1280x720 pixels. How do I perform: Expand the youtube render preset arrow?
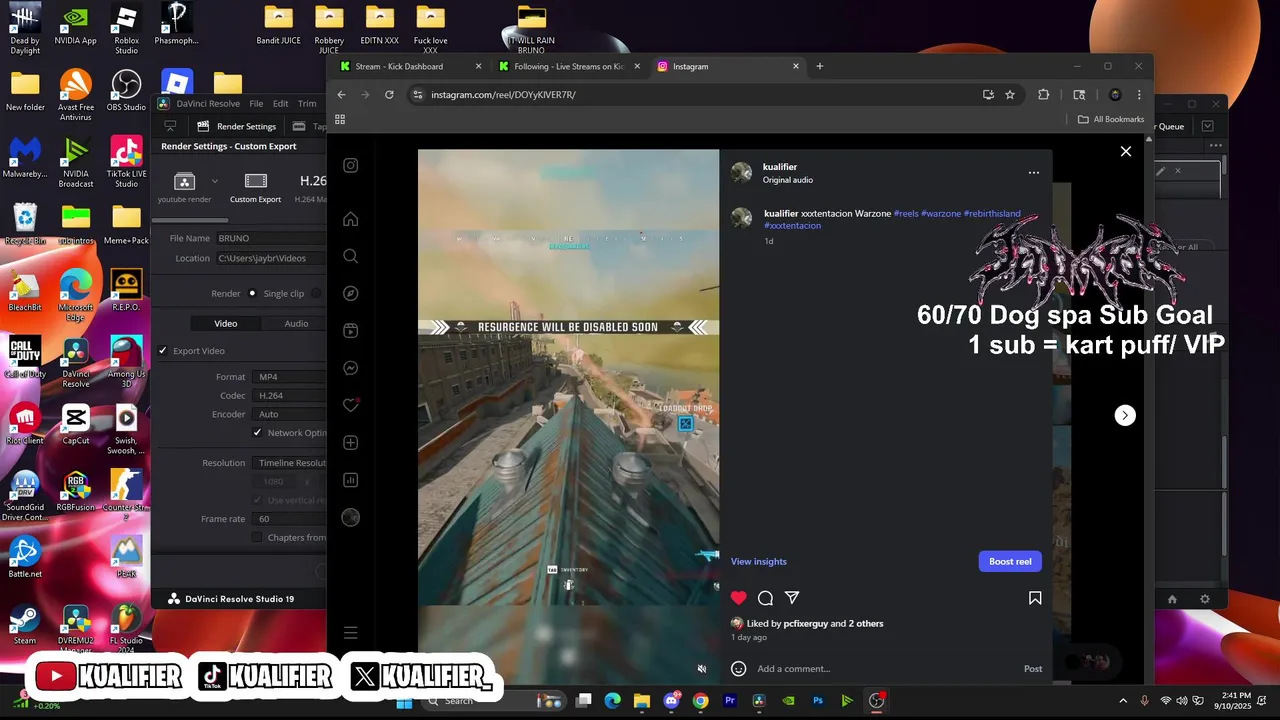click(214, 181)
